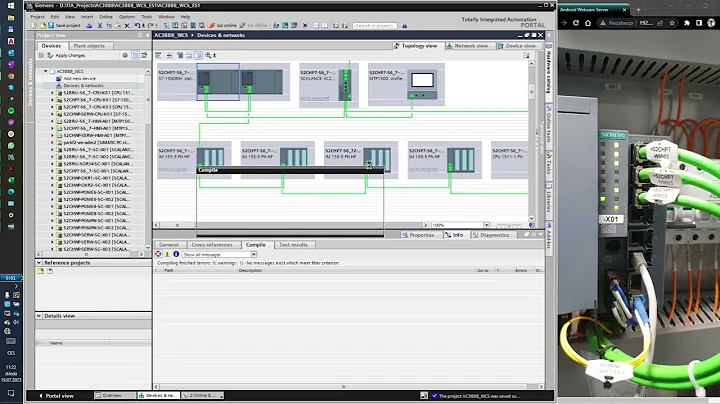Click green arrow icon in project tree toolbar

pyautogui.click(x=144, y=55)
